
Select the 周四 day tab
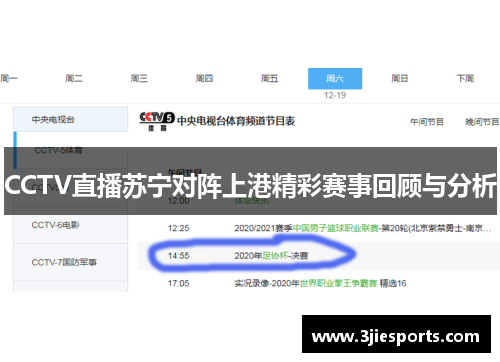click(204, 78)
